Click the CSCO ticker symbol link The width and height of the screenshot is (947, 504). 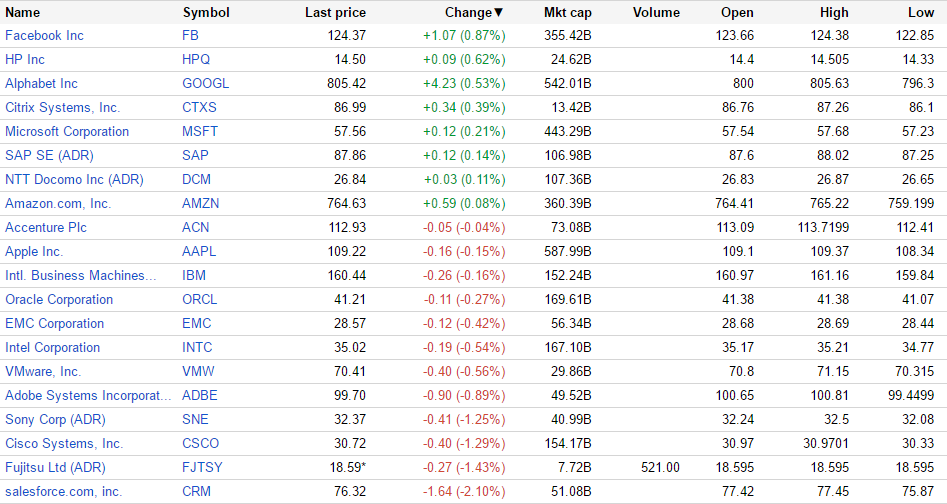click(201, 444)
